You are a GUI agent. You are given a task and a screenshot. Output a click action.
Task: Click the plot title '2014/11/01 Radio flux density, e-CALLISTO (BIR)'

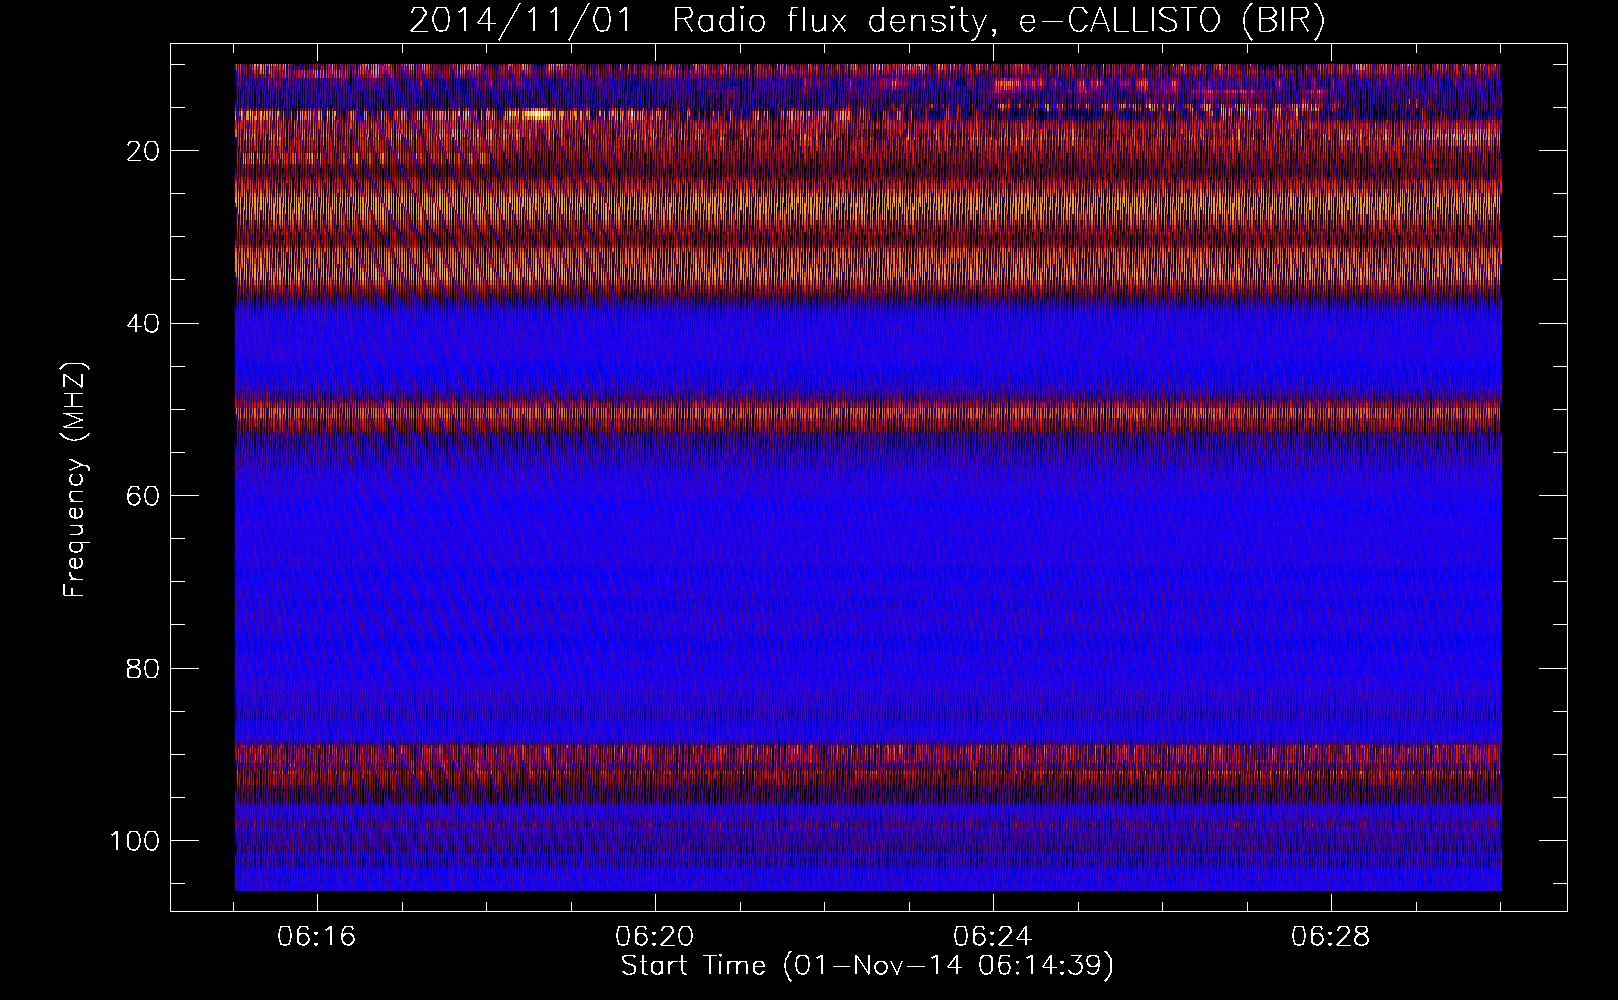click(867, 21)
